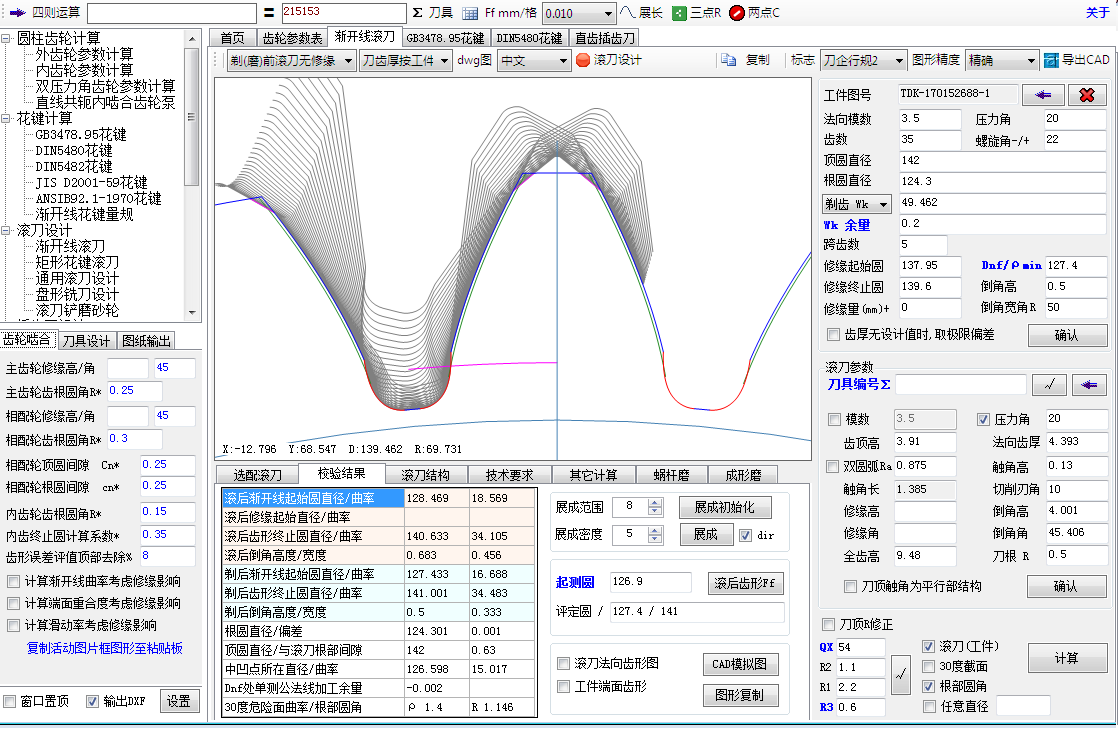
Task: Uncheck the 输出DXF checkbox
Action: (92, 701)
